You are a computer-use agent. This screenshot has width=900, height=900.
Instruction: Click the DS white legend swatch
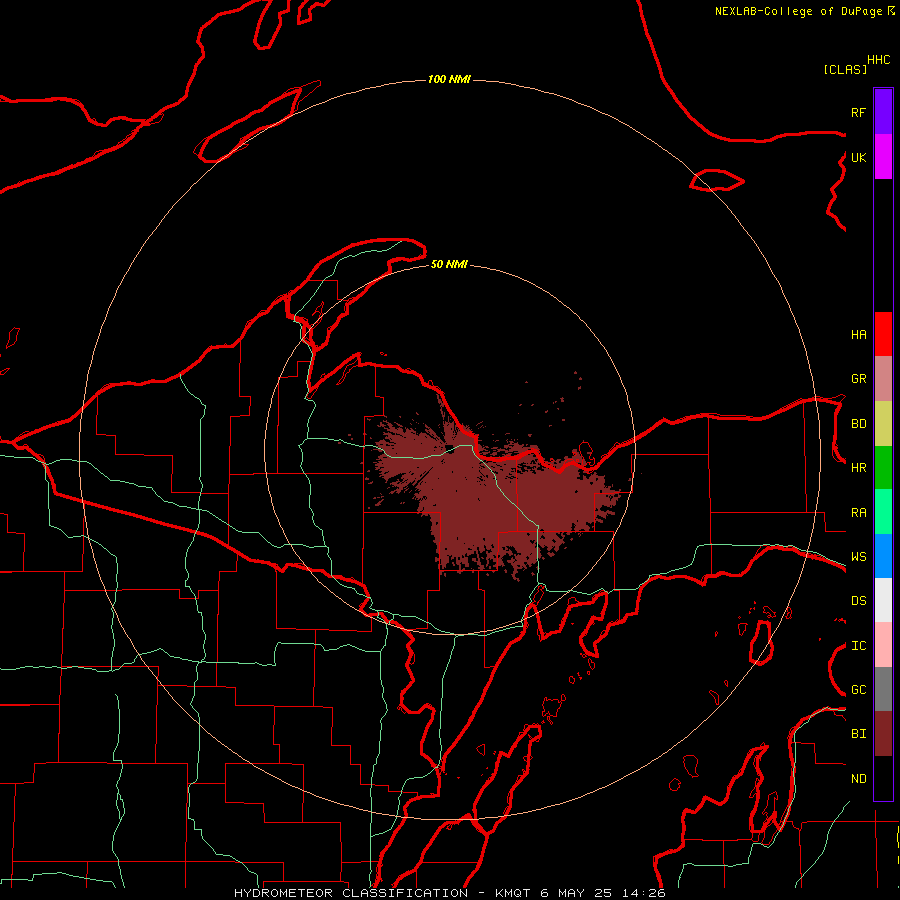[883, 600]
